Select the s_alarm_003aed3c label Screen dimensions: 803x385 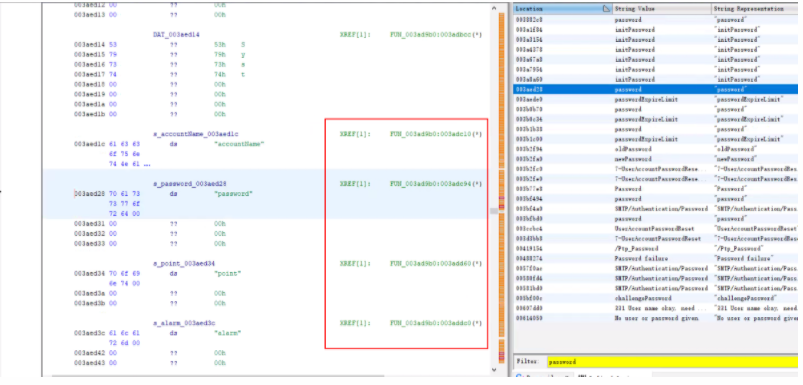[x=184, y=323]
